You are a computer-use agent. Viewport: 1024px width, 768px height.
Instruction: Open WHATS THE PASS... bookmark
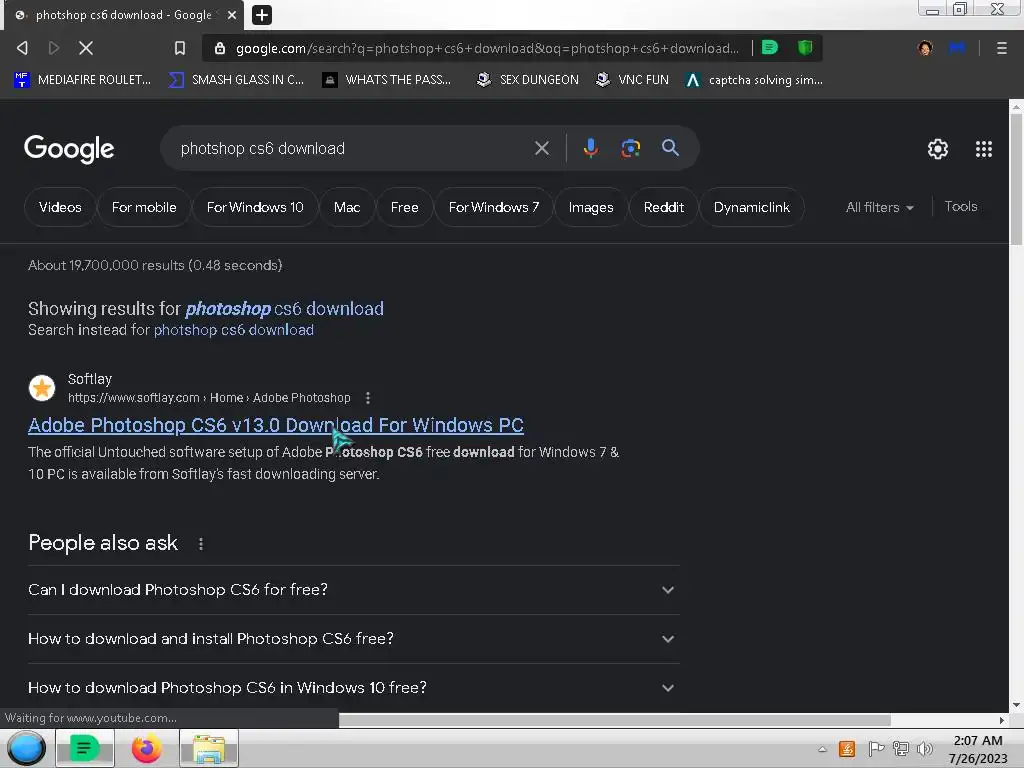click(x=387, y=80)
